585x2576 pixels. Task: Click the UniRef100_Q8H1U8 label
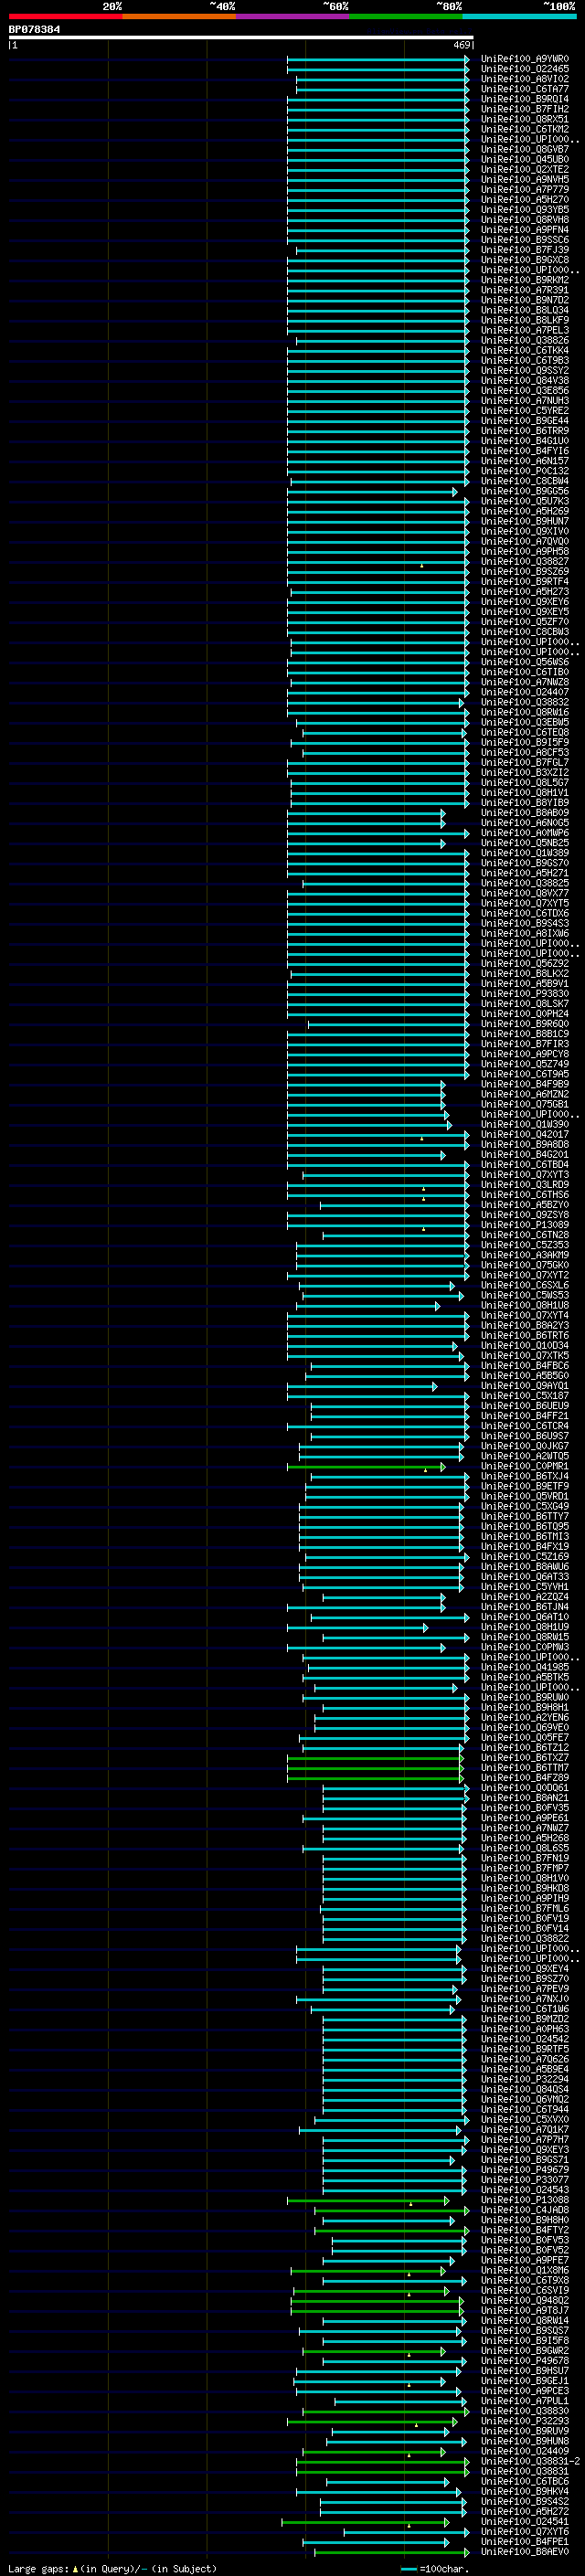[x=525, y=1306]
